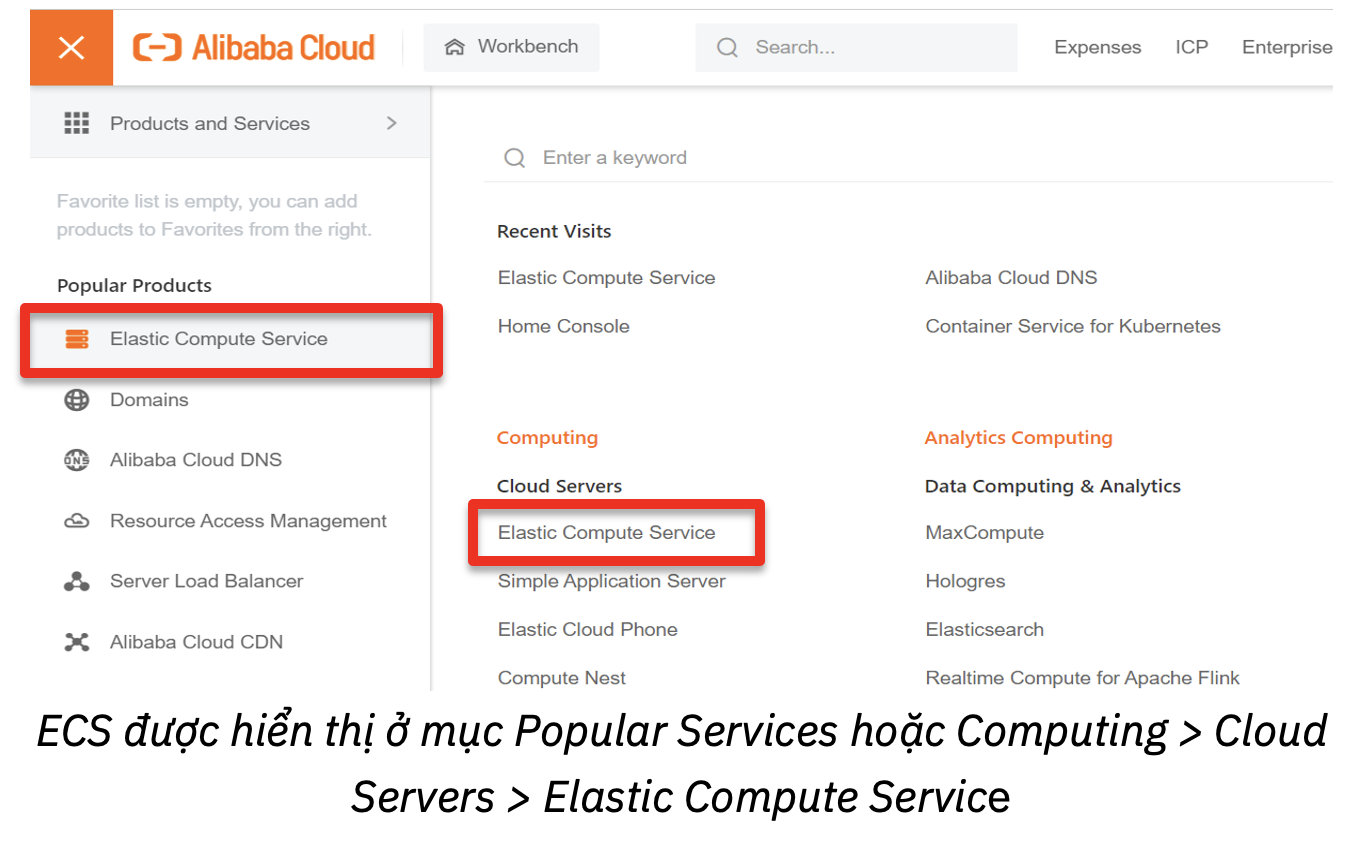Focus the top Search field
The height and width of the screenshot is (860, 1358).
pyautogui.click(x=870, y=47)
